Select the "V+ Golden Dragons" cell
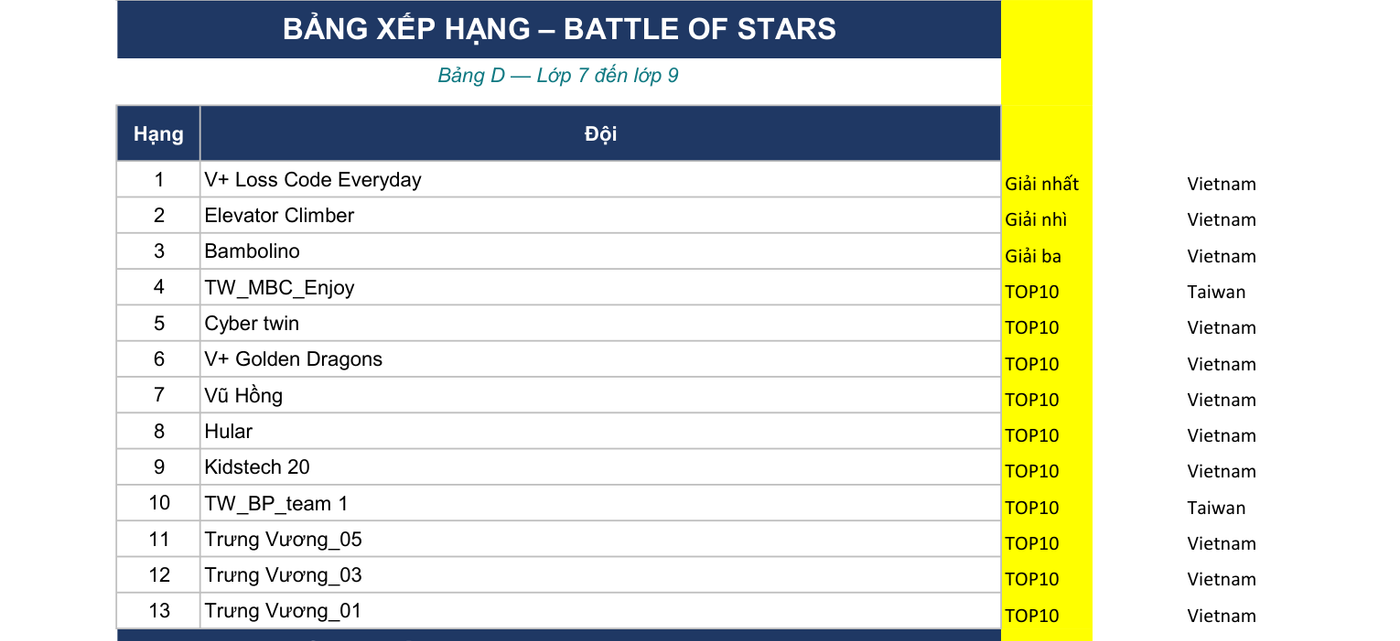Screen dimensions: 1400x641 click(600, 359)
